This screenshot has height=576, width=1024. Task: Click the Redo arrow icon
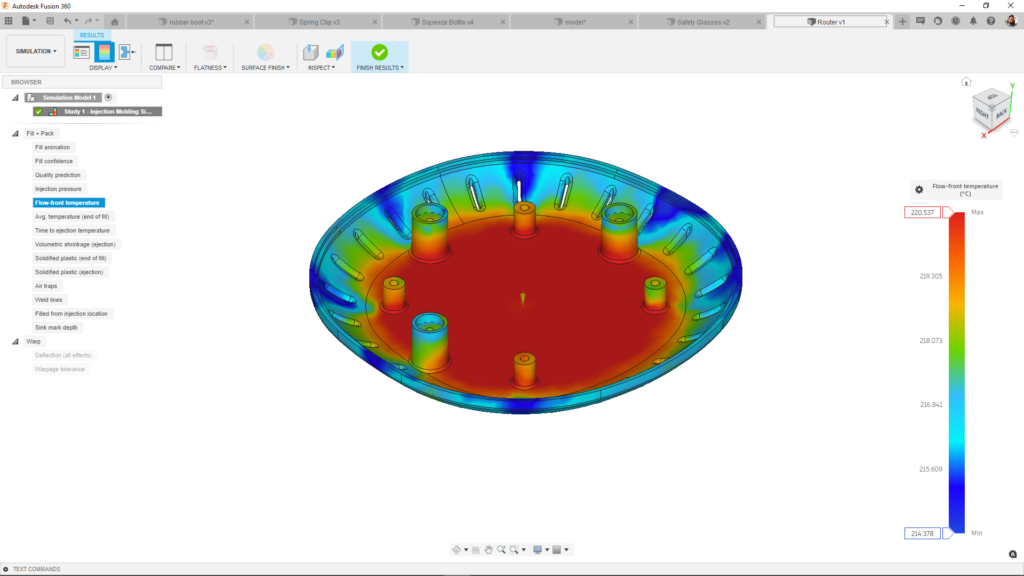[89, 22]
